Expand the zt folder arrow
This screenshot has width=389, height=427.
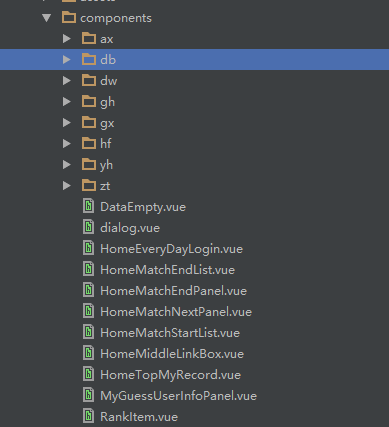tap(67, 186)
